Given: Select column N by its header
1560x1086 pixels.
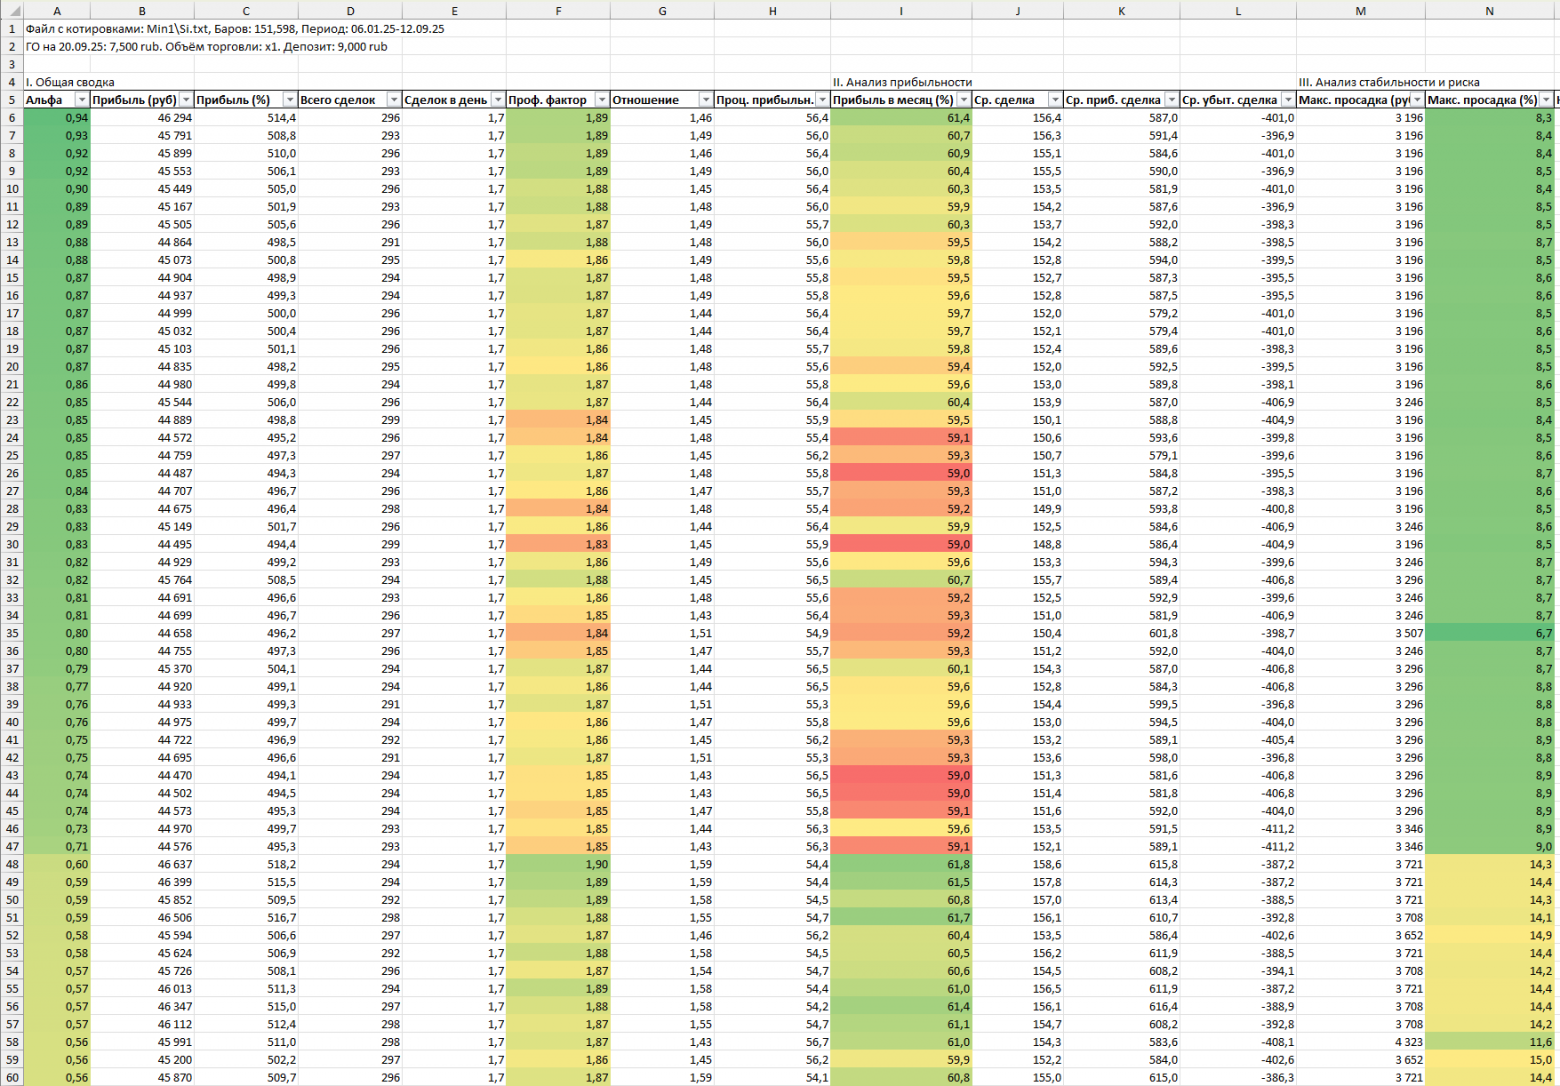Looking at the screenshot, I should pos(1489,10).
